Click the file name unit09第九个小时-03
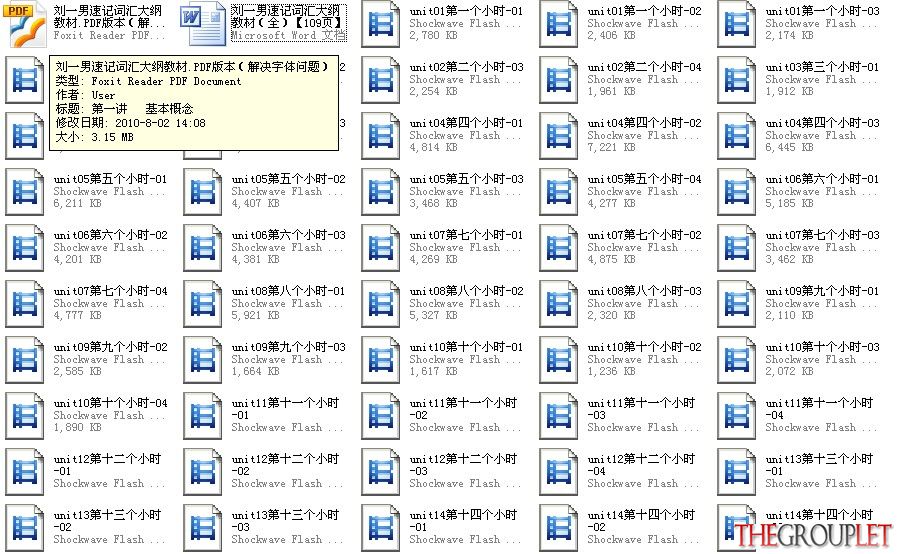899x554 pixels. [x=288, y=347]
